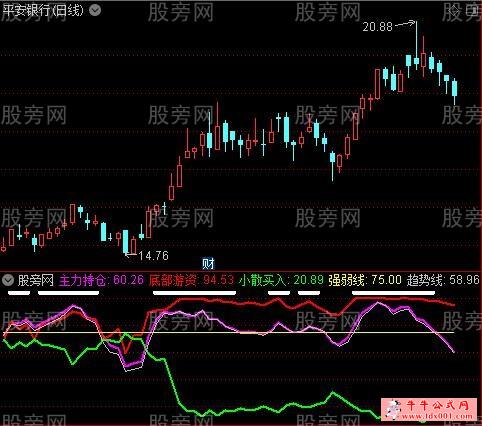Click the 财 marker below the chart
This screenshot has width=482, height=426.
(208, 264)
